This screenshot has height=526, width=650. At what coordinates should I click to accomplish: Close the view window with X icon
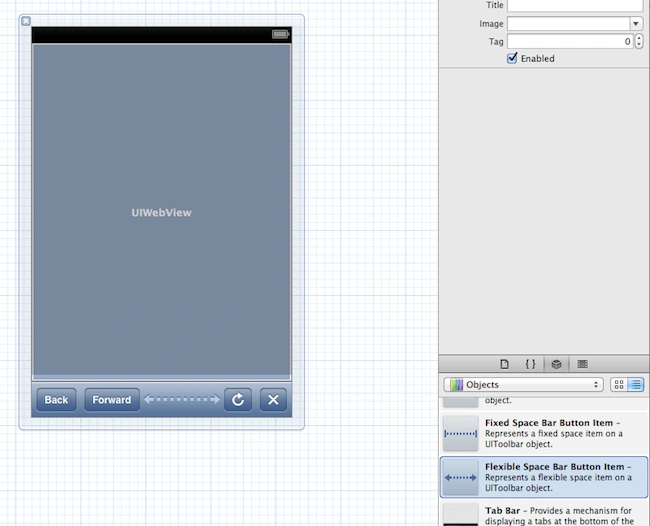(26, 21)
